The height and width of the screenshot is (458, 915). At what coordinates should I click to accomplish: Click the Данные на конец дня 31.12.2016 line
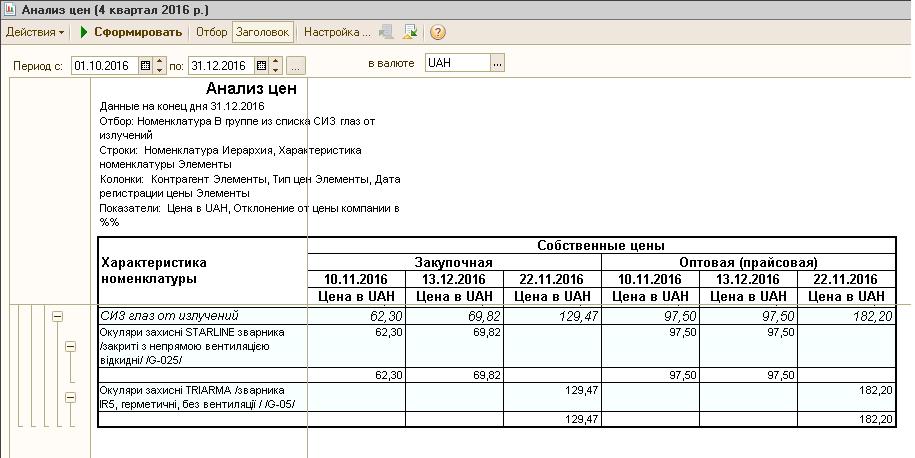182,106
